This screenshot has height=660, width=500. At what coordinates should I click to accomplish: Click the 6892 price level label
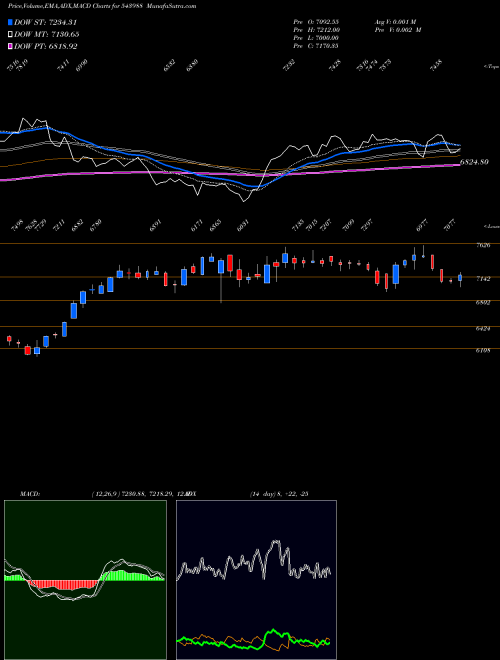pos(483,303)
